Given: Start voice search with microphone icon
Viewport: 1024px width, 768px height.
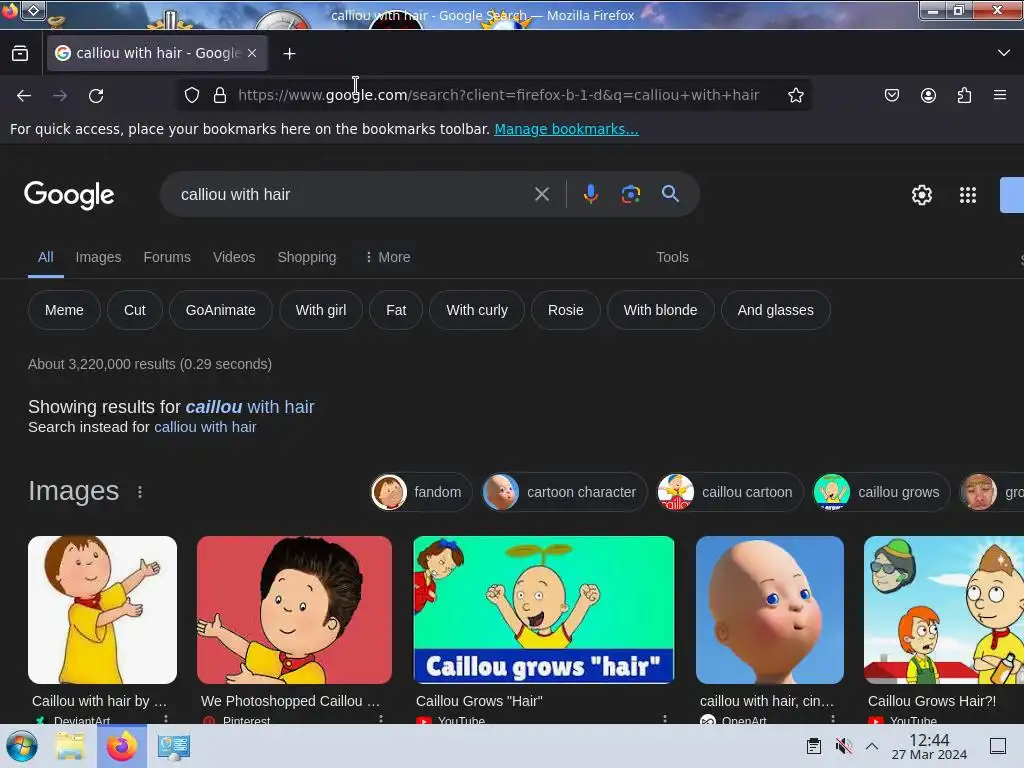Looking at the screenshot, I should pyautogui.click(x=590, y=194).
